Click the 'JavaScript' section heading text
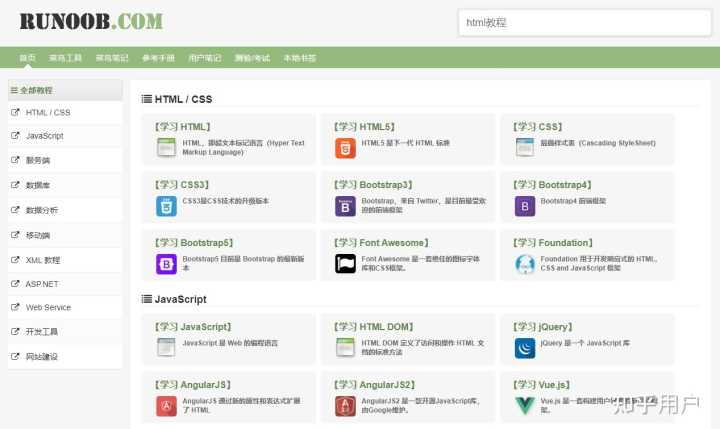The height and width of the screenshot is (429, 720). point(180,299)
